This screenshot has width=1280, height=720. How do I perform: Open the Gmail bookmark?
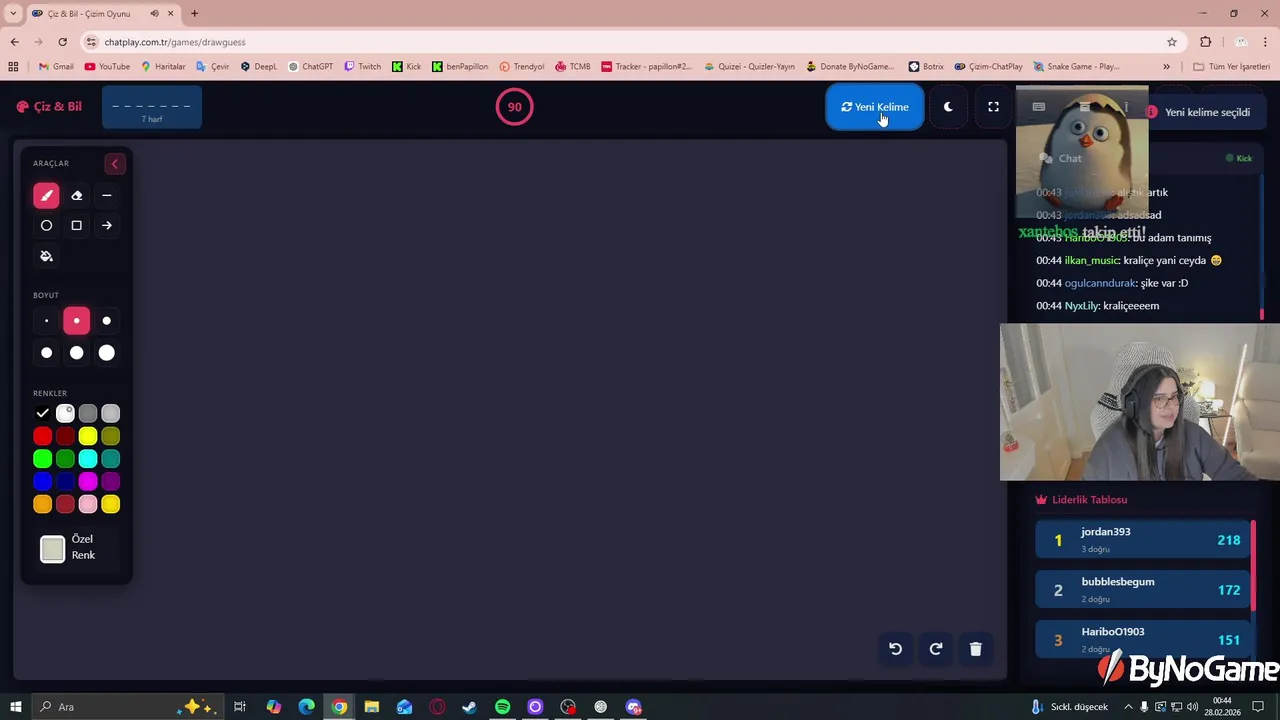tap(56, 67)
